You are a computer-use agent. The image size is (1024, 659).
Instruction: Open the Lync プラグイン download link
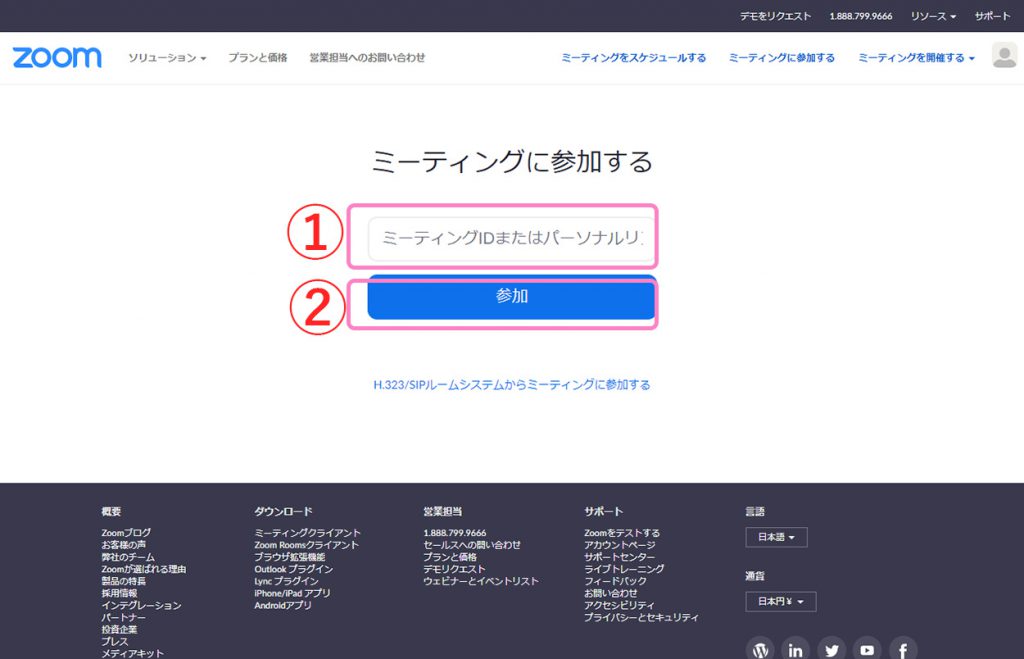point(287,581)
